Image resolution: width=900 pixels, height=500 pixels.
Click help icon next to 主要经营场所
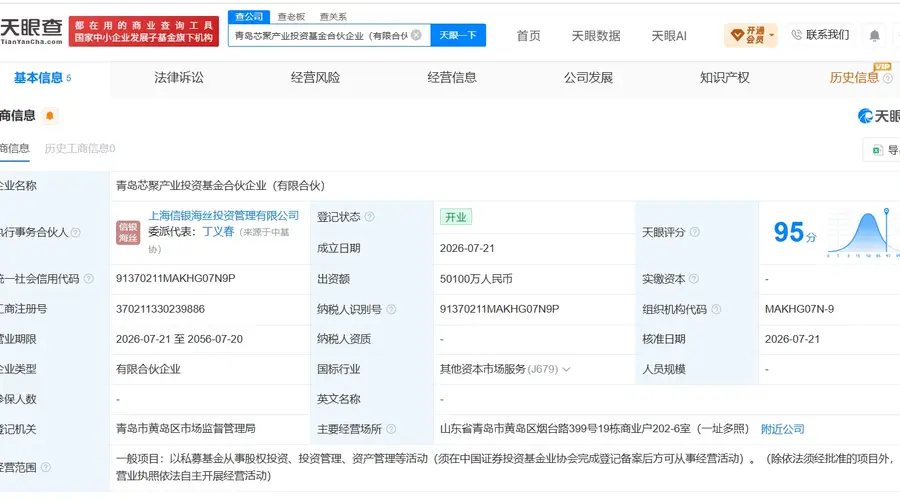coord(391,429)
